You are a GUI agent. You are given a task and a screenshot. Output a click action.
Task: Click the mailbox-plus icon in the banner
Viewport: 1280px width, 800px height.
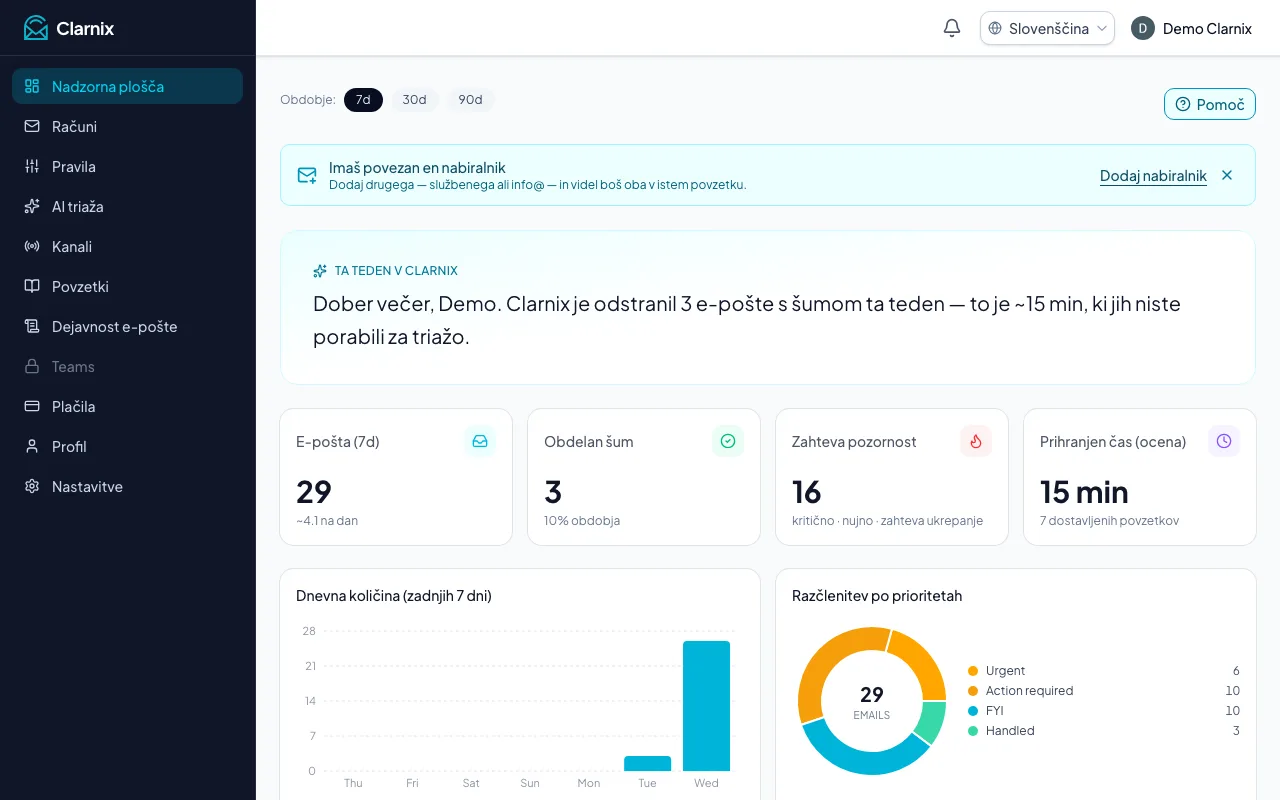tap(307, 175)
